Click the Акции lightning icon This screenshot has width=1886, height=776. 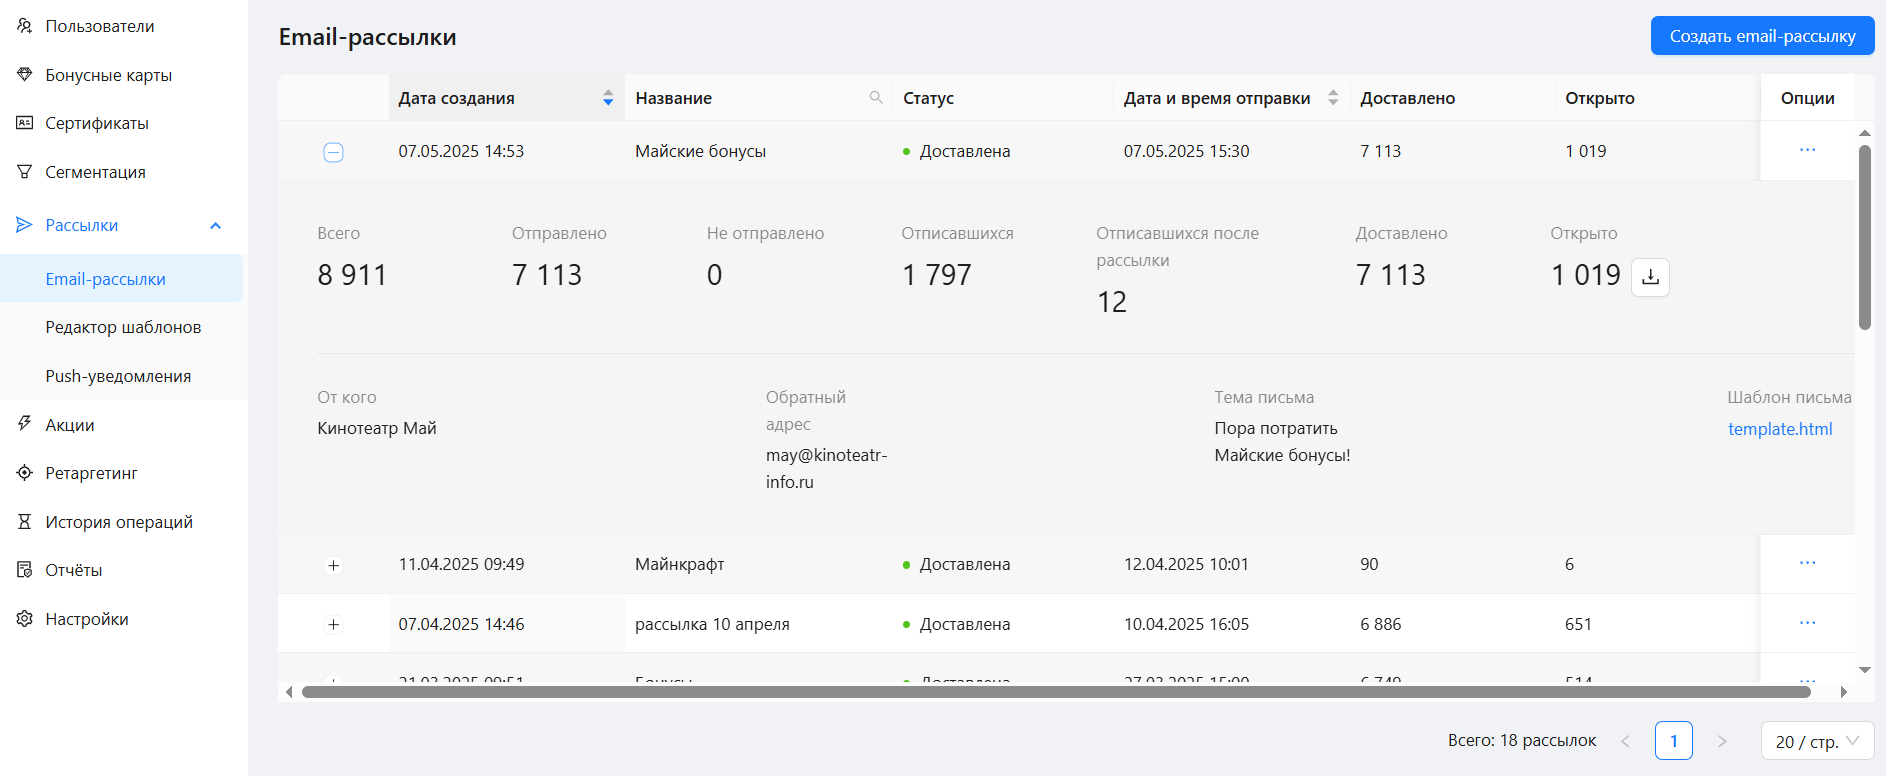(x=25, y=424)
